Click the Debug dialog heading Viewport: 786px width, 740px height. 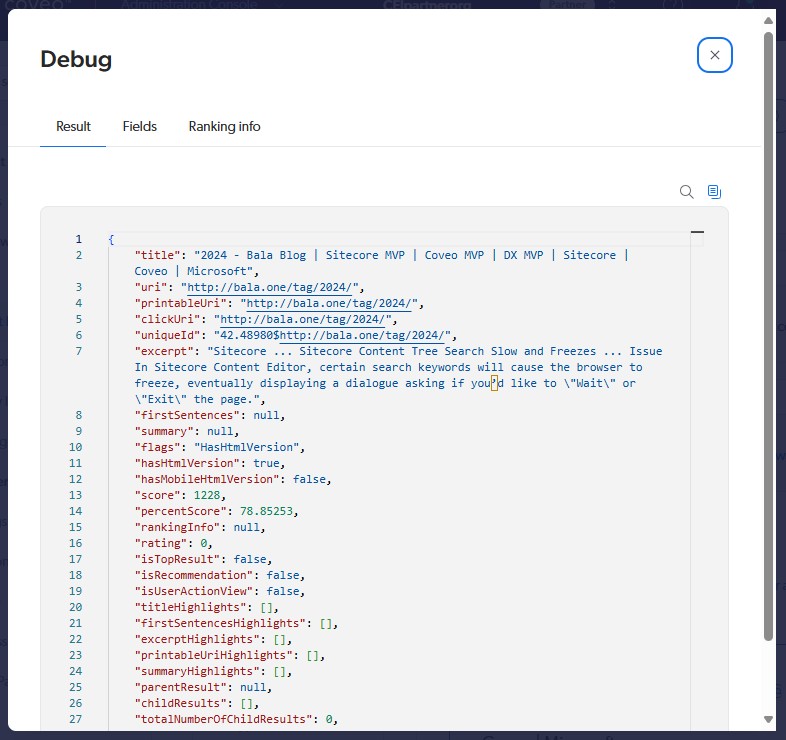tap(76, 59)
